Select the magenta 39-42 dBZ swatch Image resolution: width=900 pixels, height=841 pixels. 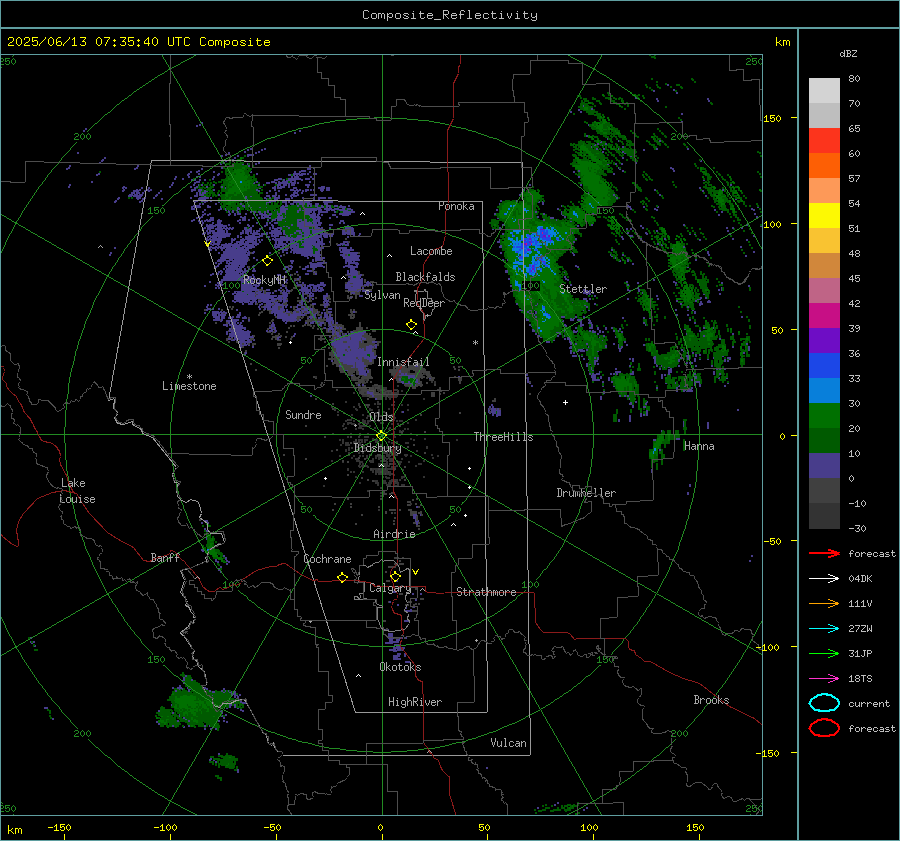click(x=824, y=315)
